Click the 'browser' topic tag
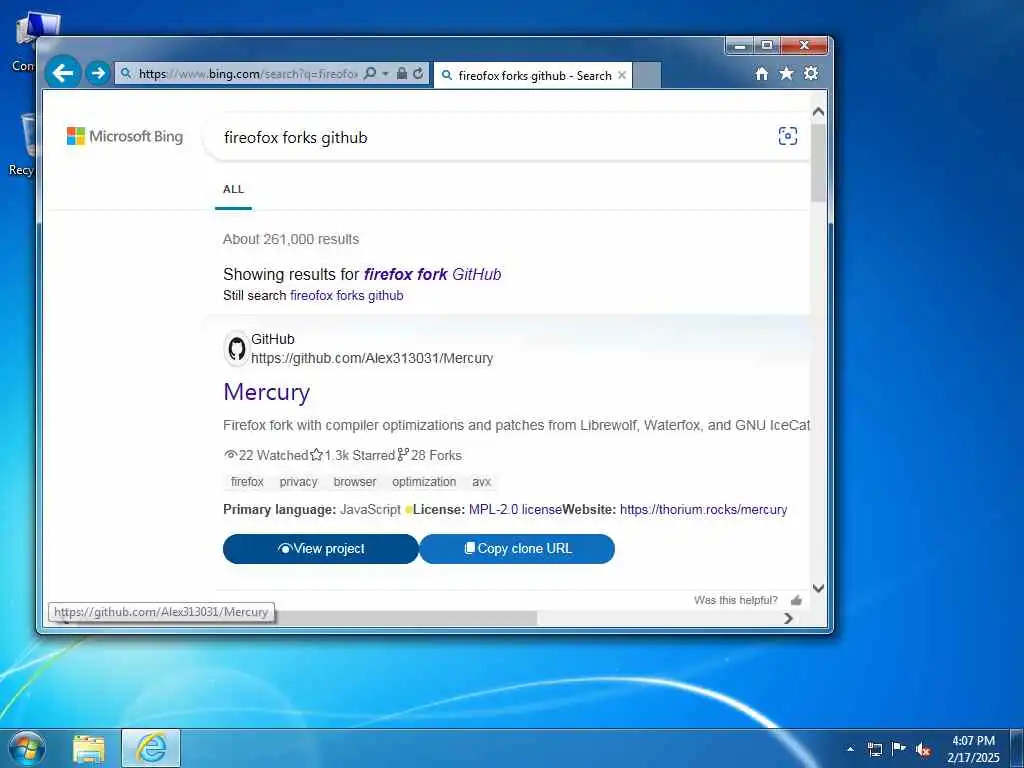Screen dimensions: 1024x768 pos(355,482)
